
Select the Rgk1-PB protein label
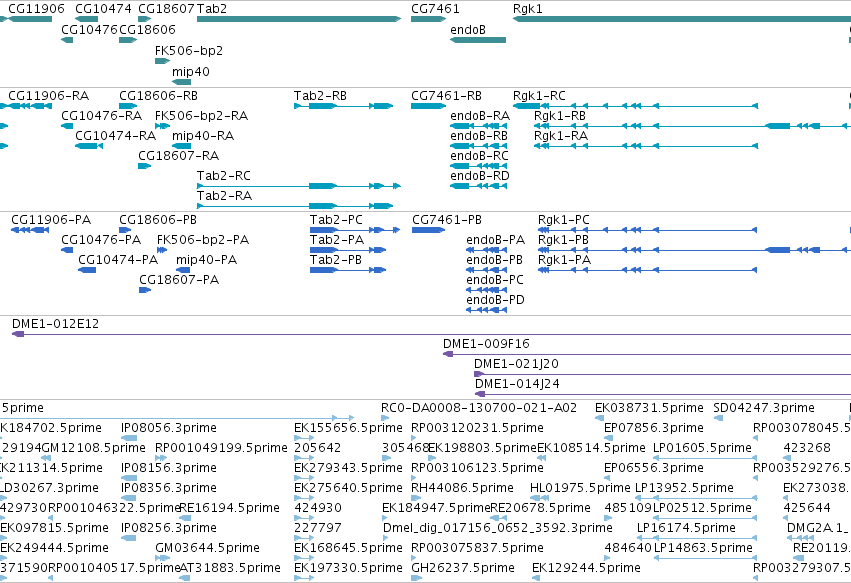click(x=563, y=240)
